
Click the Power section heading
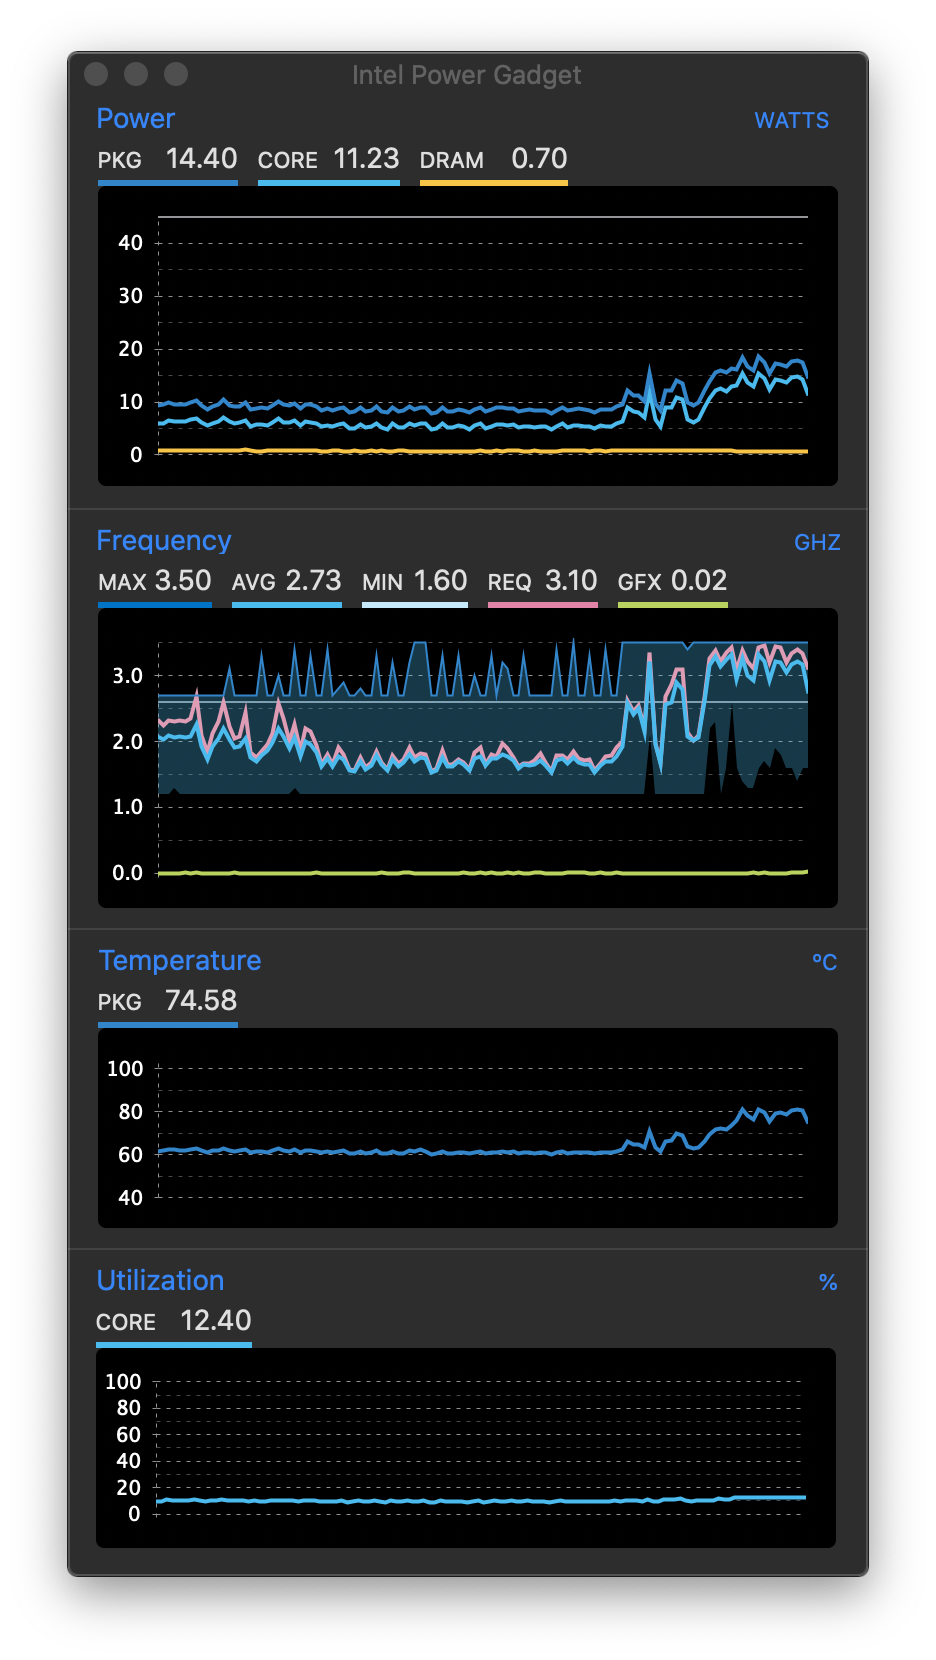[x=136, y=118]
